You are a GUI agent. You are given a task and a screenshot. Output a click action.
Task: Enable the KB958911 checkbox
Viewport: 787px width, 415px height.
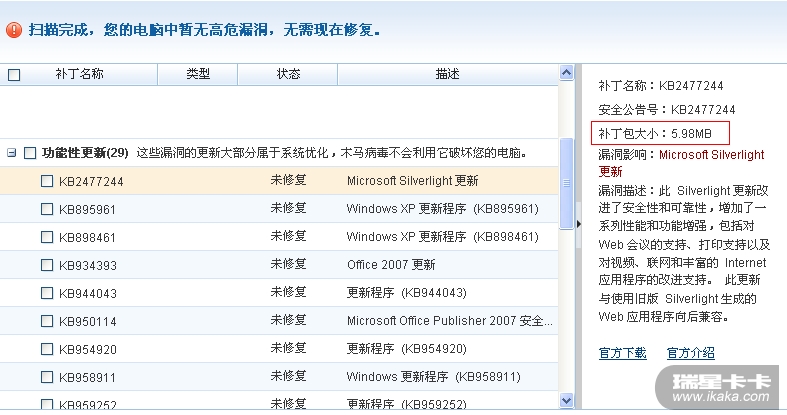click(x=47, y=377)
